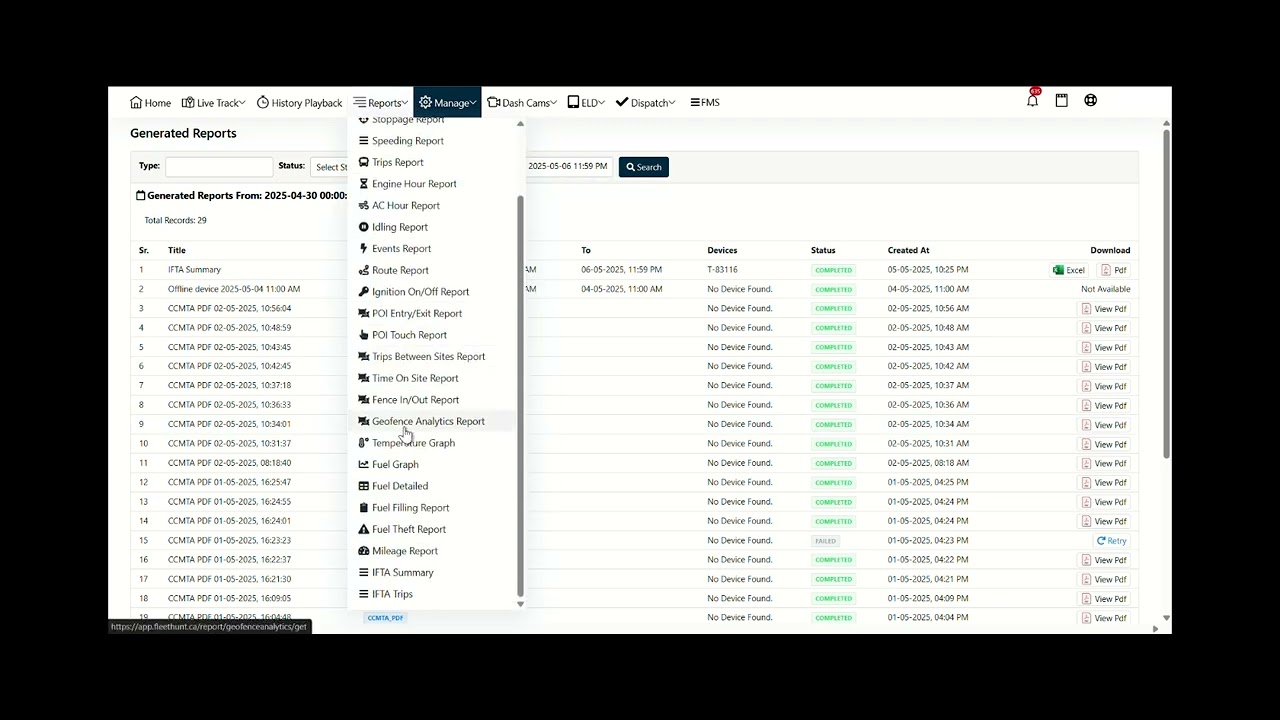
Task: Expand the Reports menu
Action: point(381,102)
